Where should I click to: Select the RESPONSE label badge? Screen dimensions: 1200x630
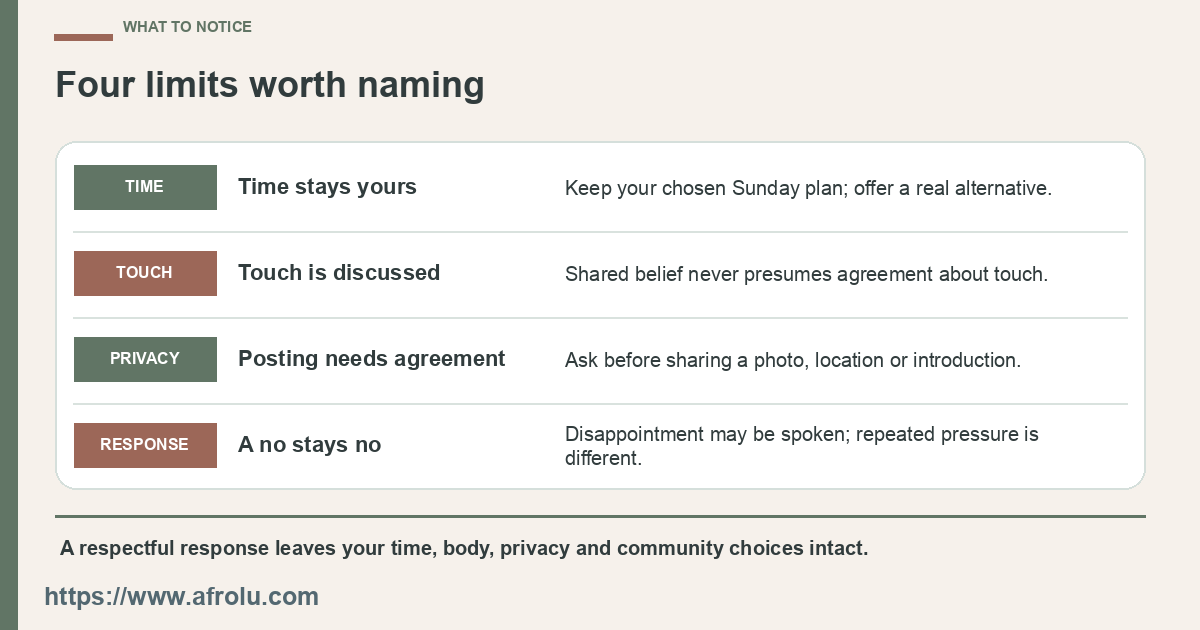[x=145, y=445]
